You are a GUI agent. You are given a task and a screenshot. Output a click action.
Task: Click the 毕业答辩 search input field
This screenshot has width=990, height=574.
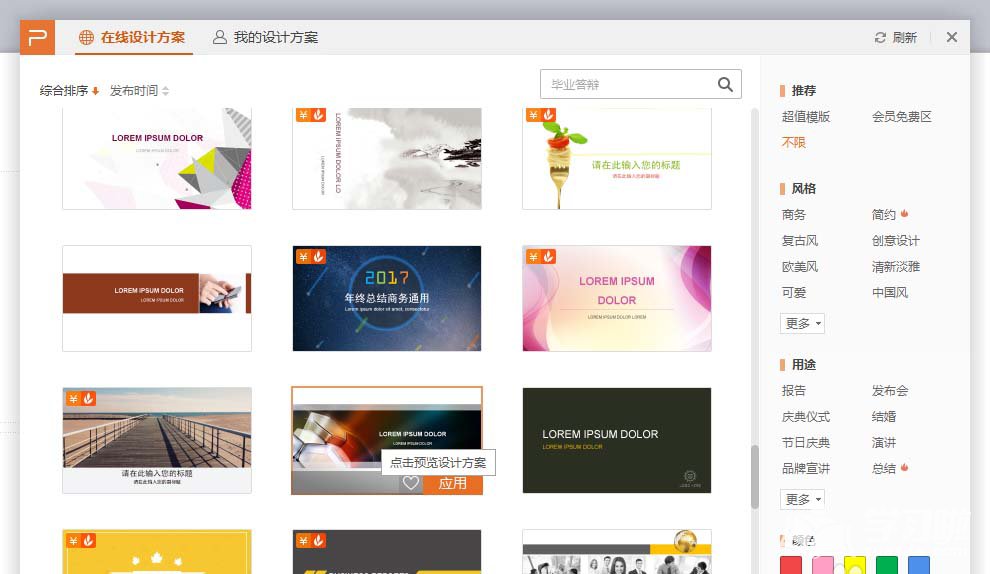(625, 85)
